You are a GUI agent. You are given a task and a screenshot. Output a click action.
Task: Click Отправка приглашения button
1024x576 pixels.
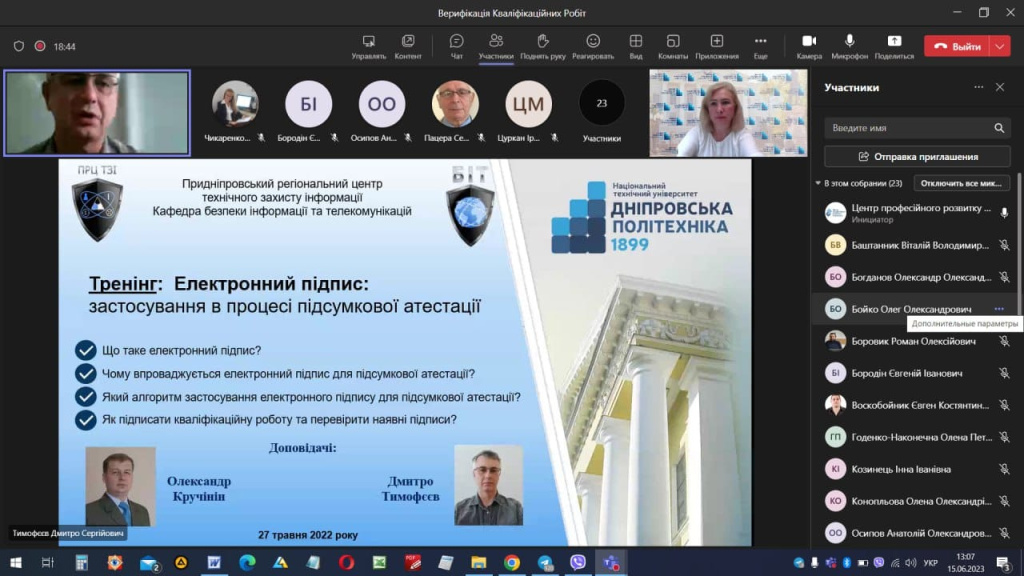(x=917, y=157)
